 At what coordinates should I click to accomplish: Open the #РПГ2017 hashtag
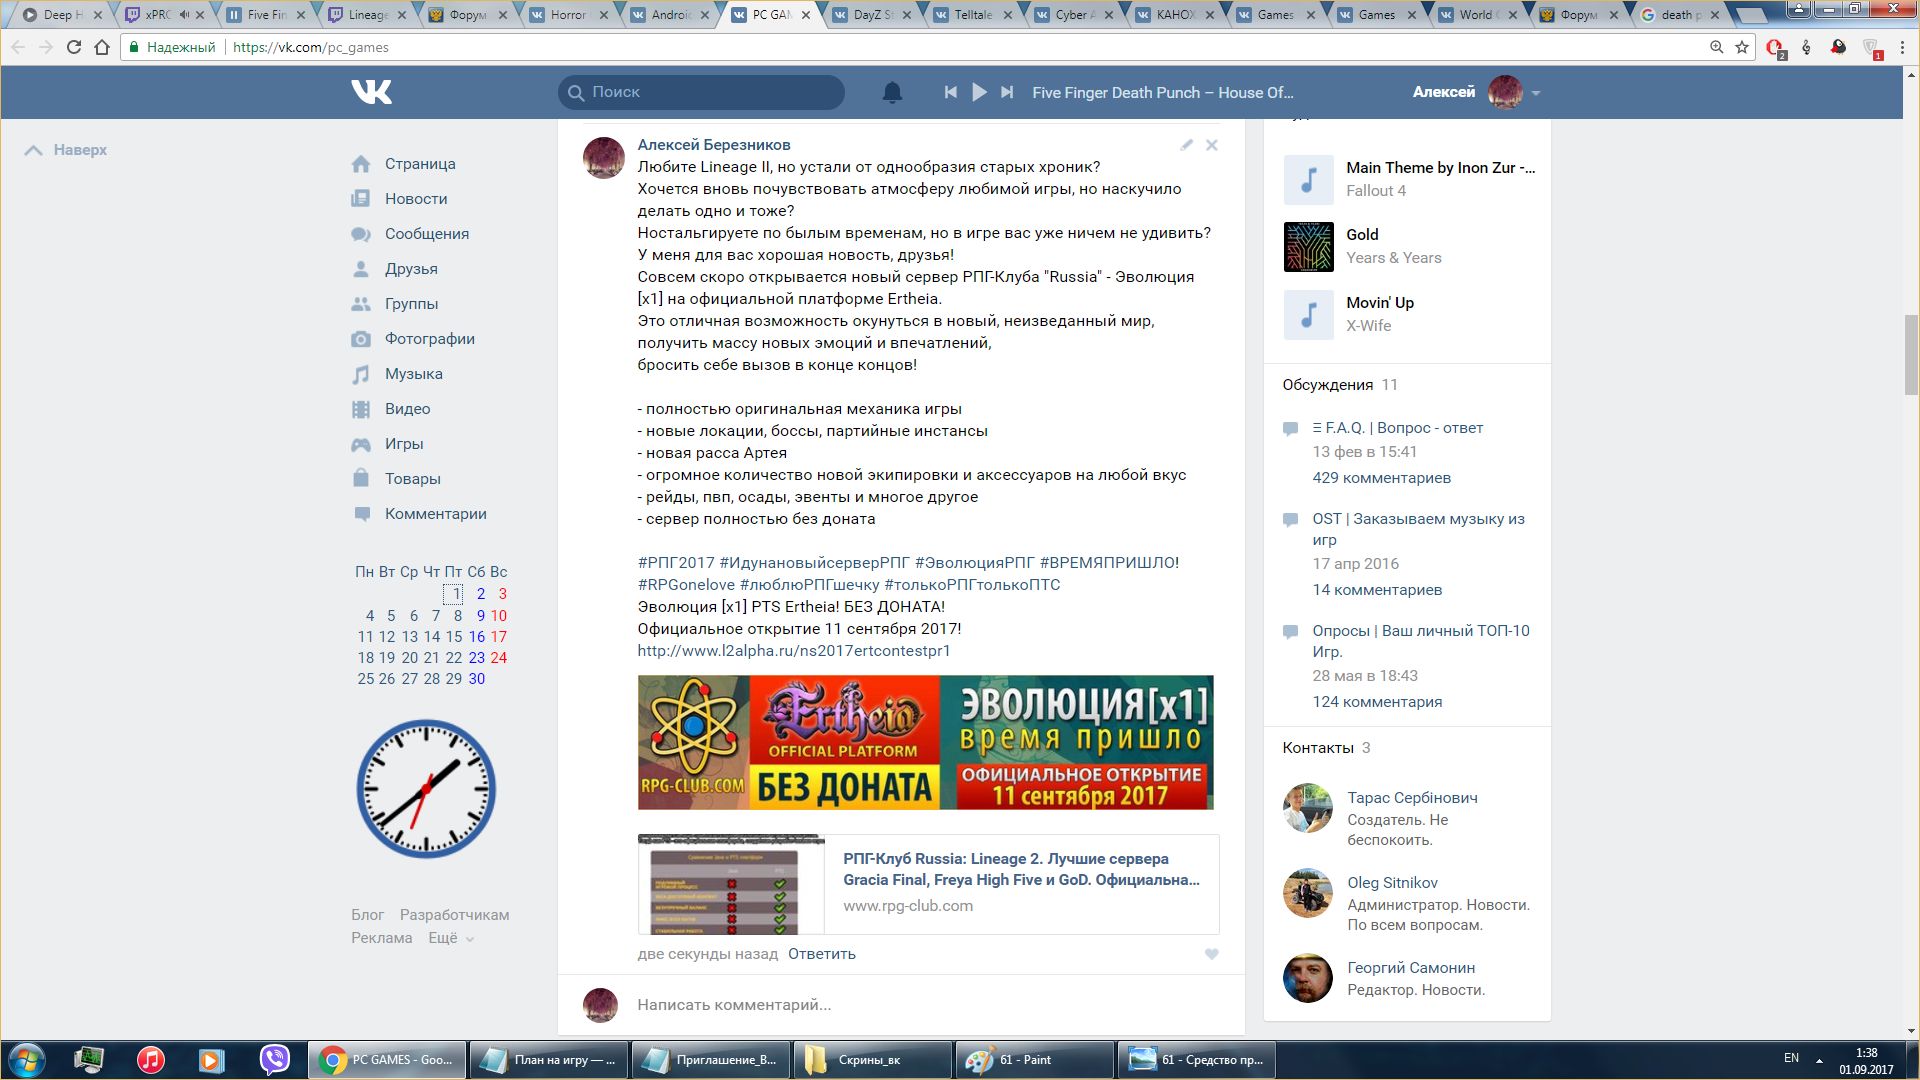pos(676,563)
